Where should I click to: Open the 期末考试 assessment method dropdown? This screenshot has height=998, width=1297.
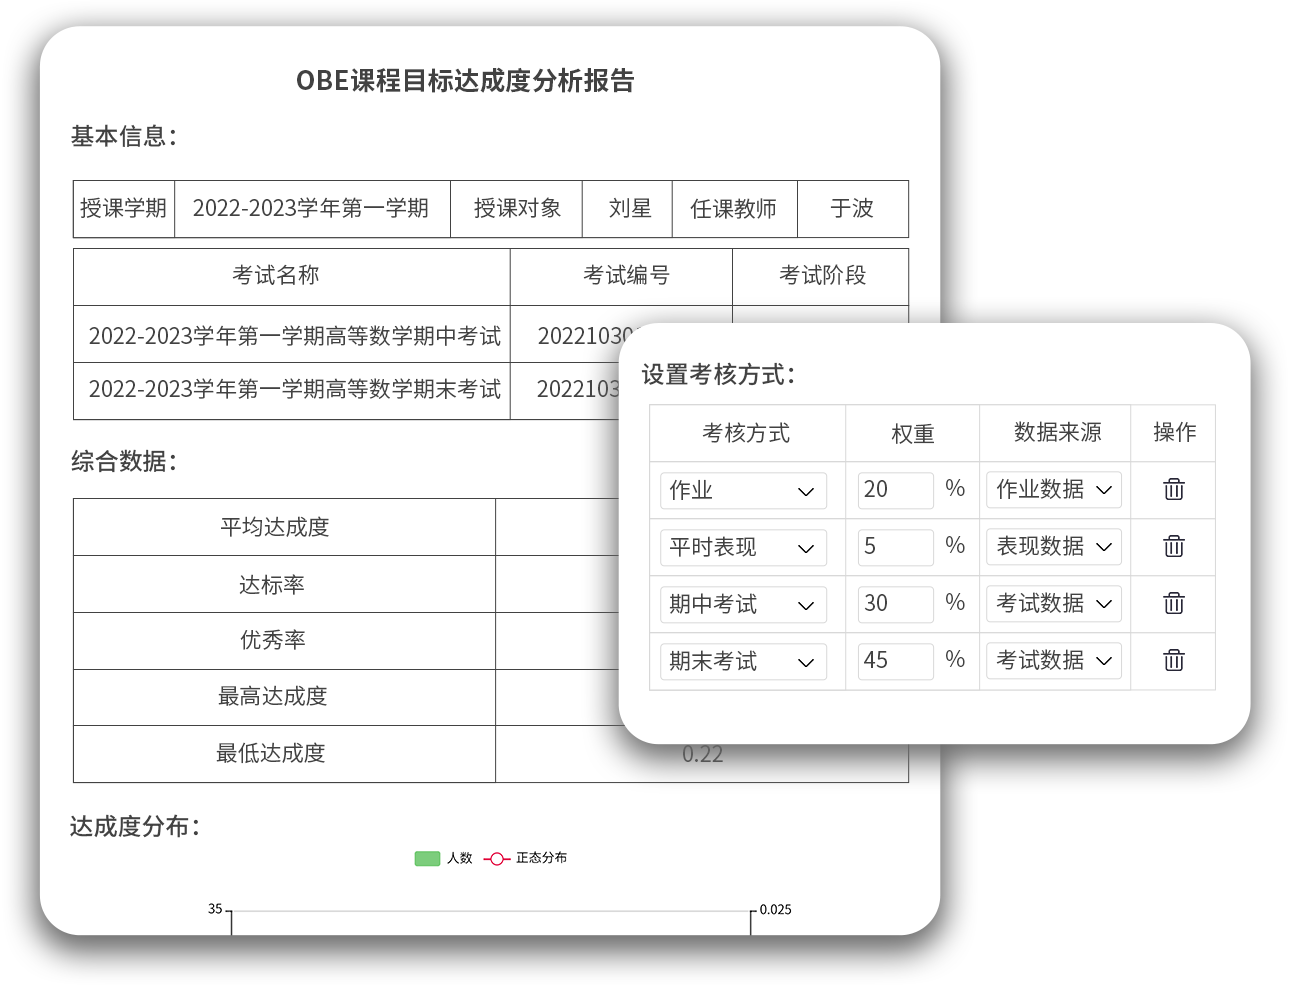click(743, 661)
